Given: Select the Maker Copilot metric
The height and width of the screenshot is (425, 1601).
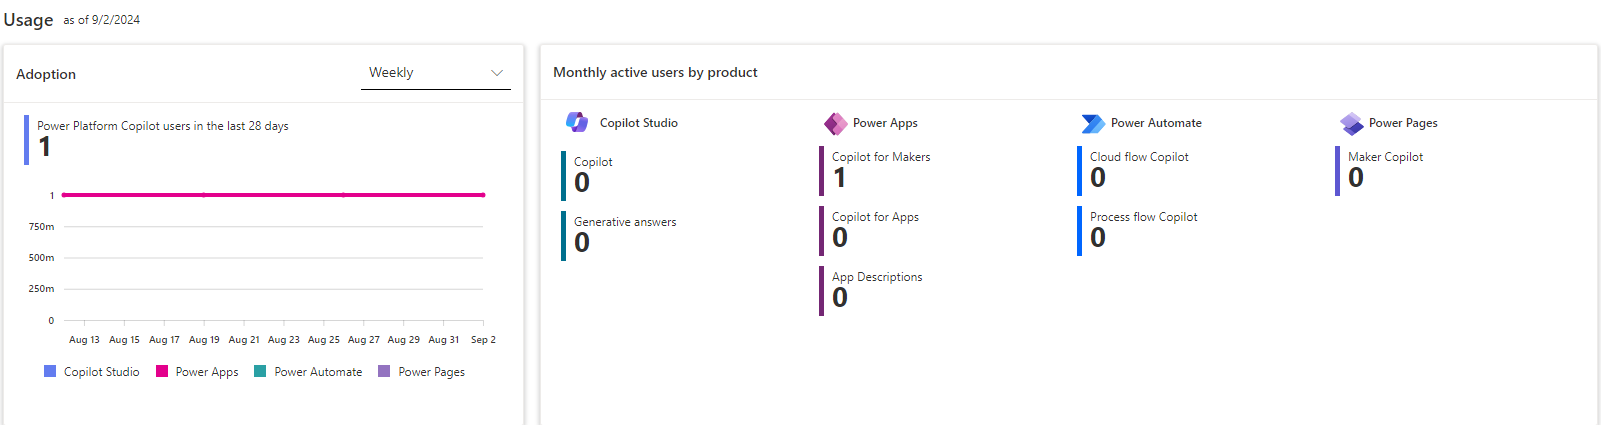Looking at the screenshot, I should pos(1380,171).
